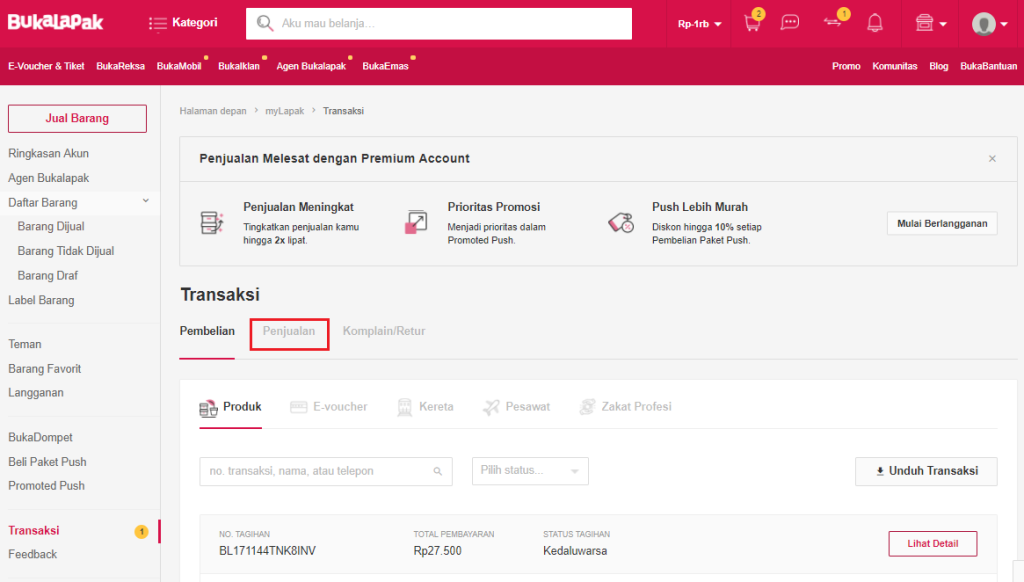This screenshot has height=582, width=1024.
Task: Click the search icon in transaction filter
Action: click(x=438, y=472)
